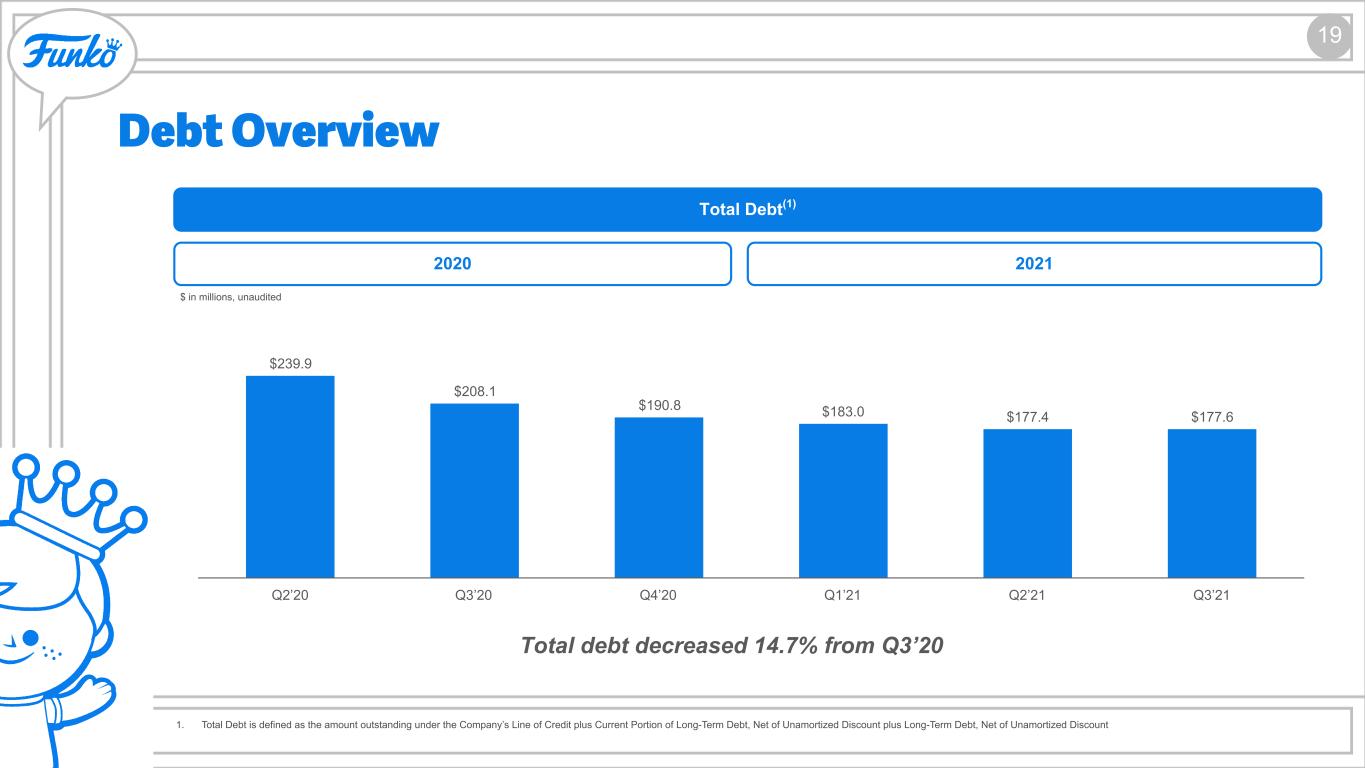
Task: Select the Q4'20 debt bar
Action: (658, 497)
